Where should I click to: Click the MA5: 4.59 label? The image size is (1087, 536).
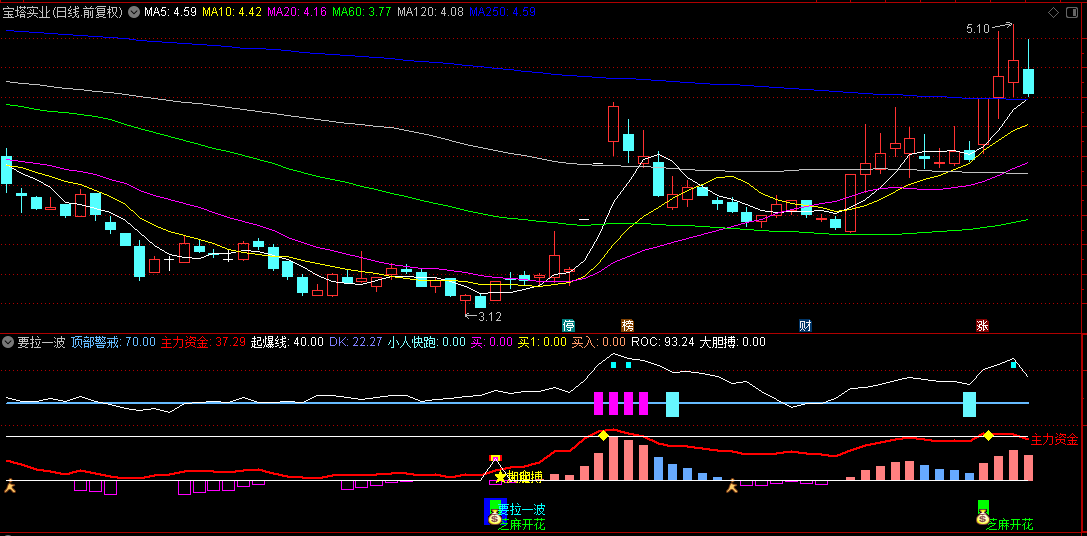point(173,12)
